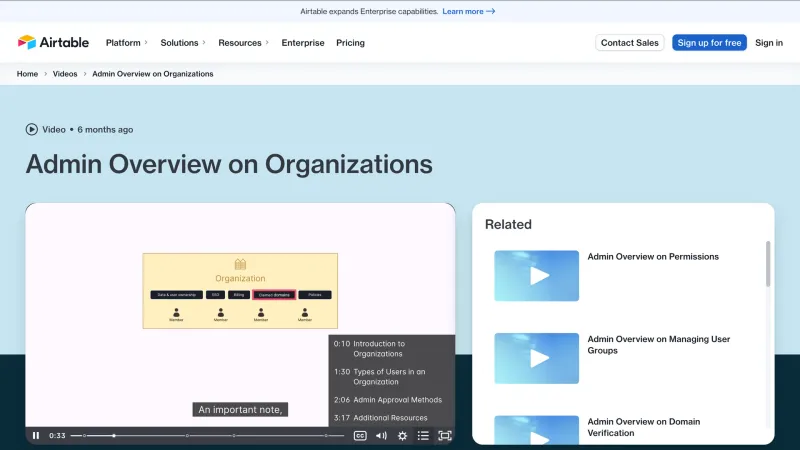Open the video in fullscreen mode
The width and height of the screenshot is (800, 450).
click(x=445, y=436)
